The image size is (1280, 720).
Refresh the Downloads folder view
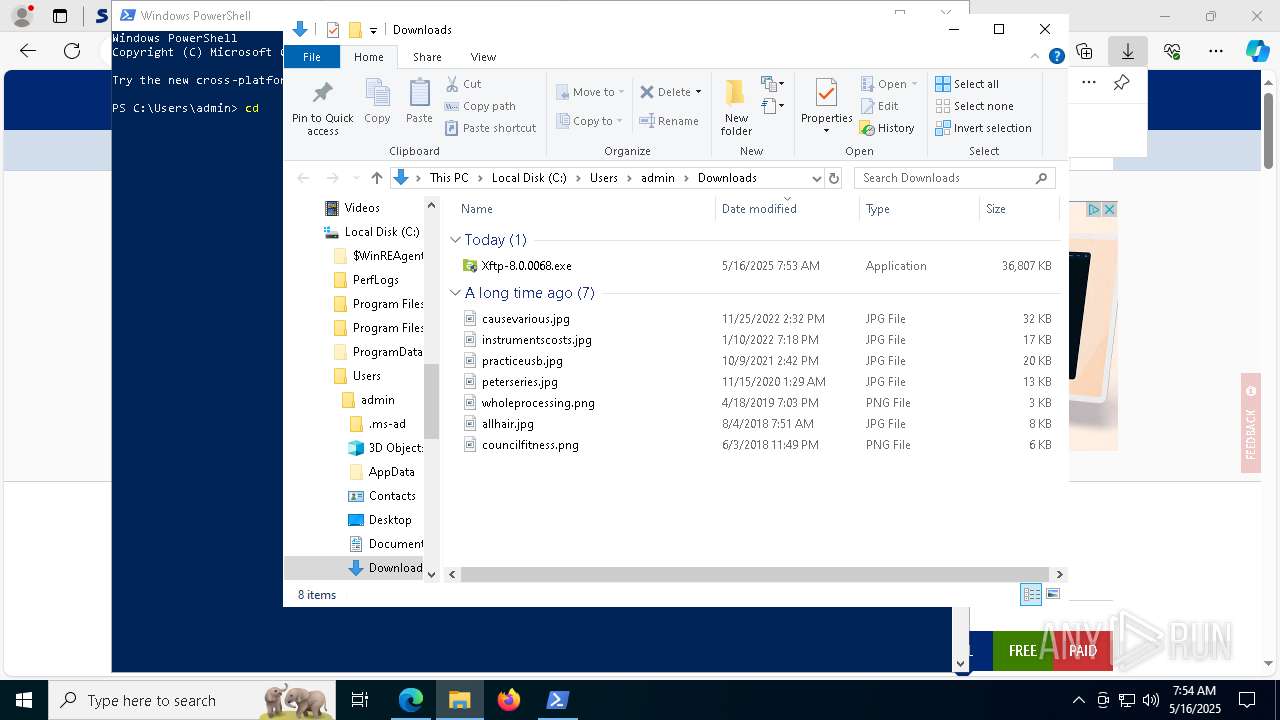click(x=833, y=178)
